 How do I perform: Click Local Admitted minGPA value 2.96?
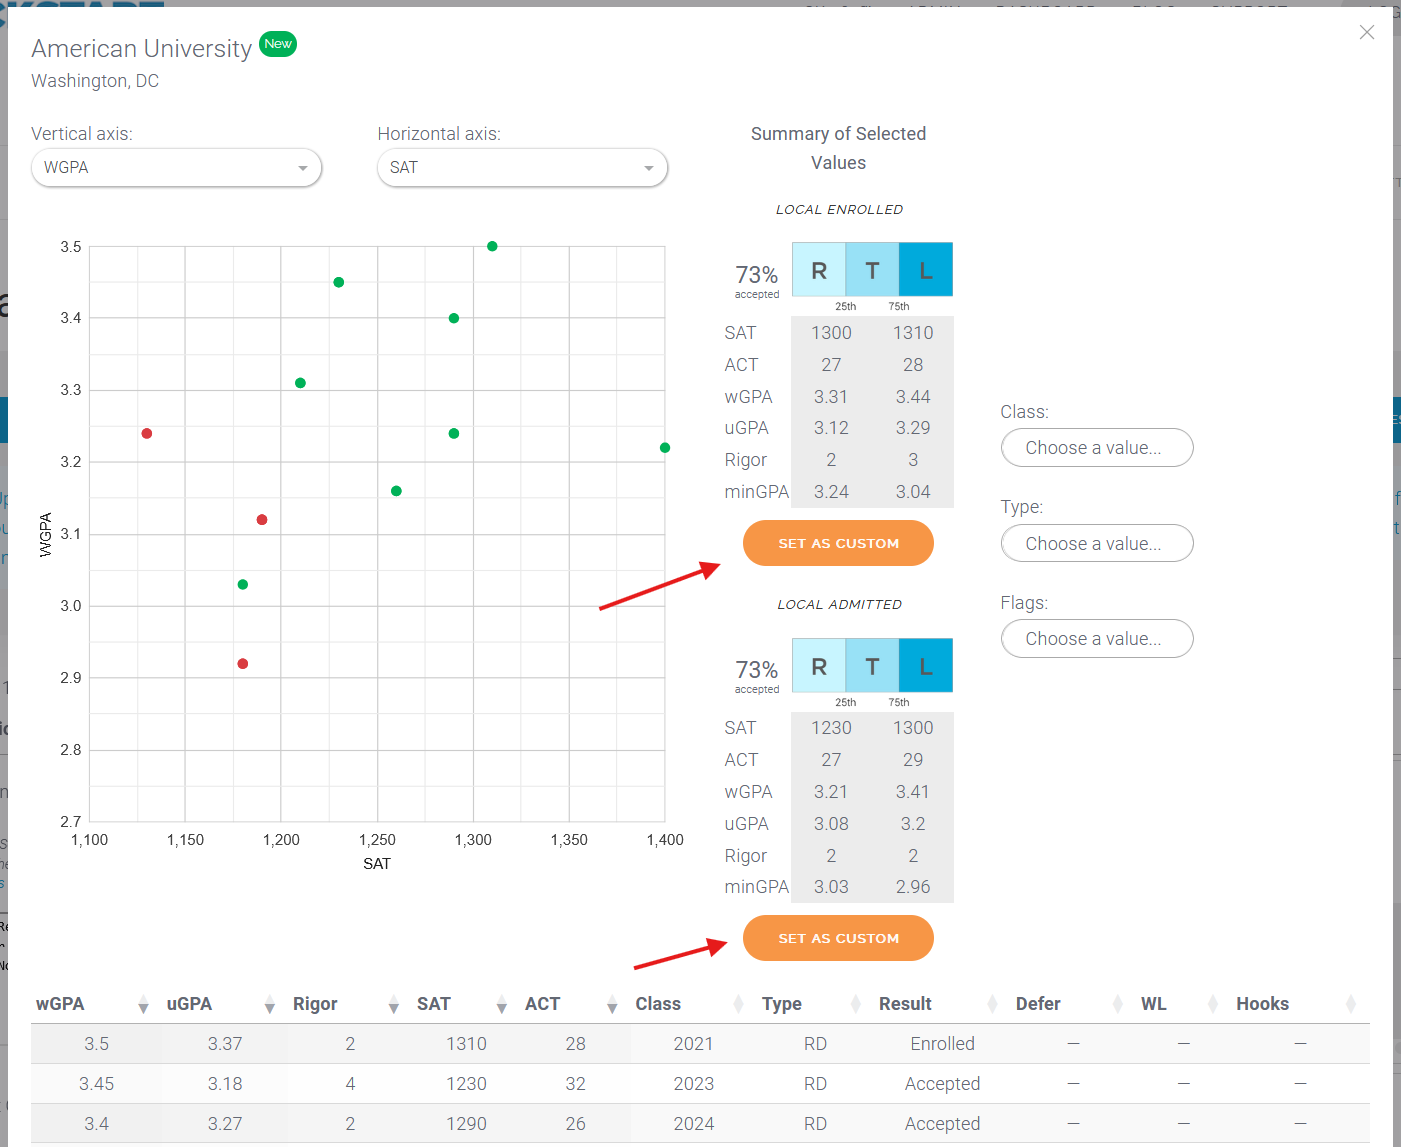click(x=913, y=887)
